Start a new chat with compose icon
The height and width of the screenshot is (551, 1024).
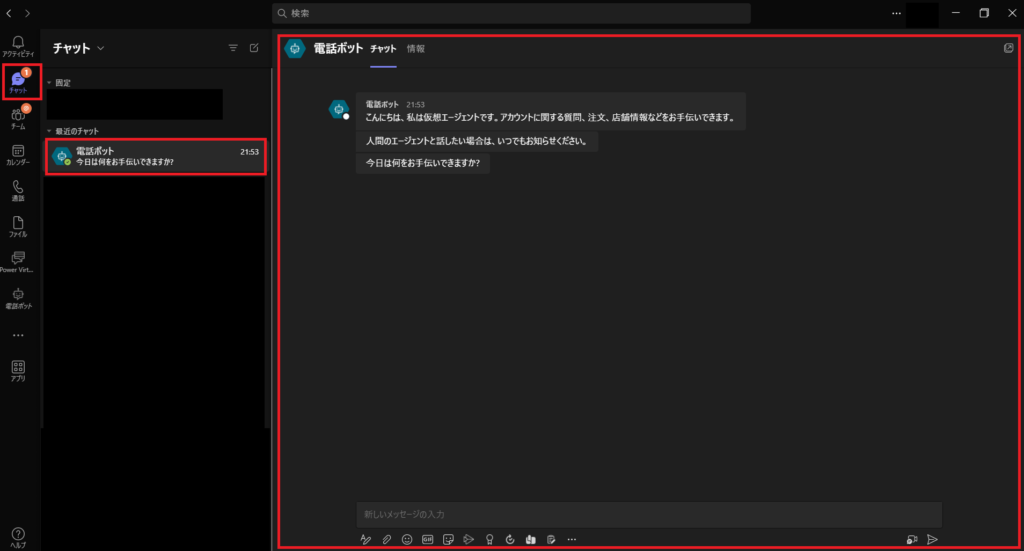254,48
